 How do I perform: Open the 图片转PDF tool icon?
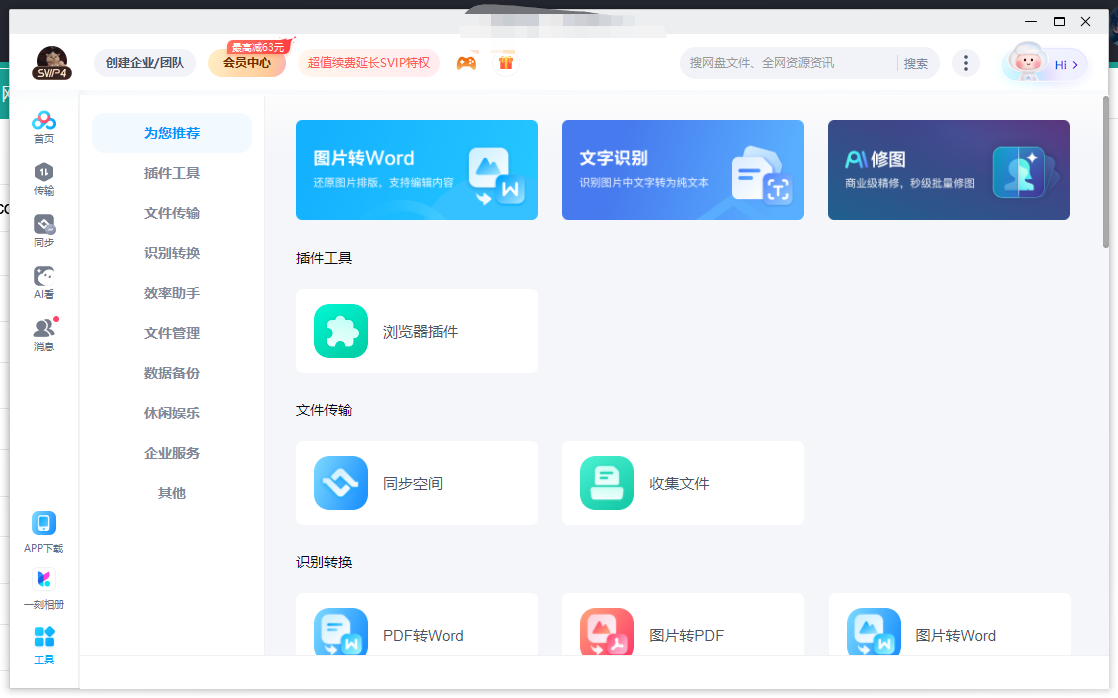607,632
